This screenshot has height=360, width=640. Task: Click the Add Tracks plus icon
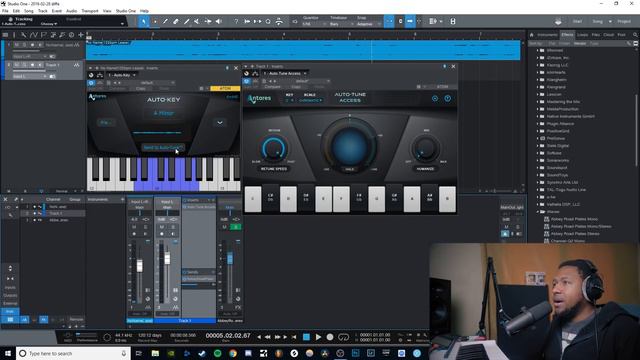click(x=81, y=35)
